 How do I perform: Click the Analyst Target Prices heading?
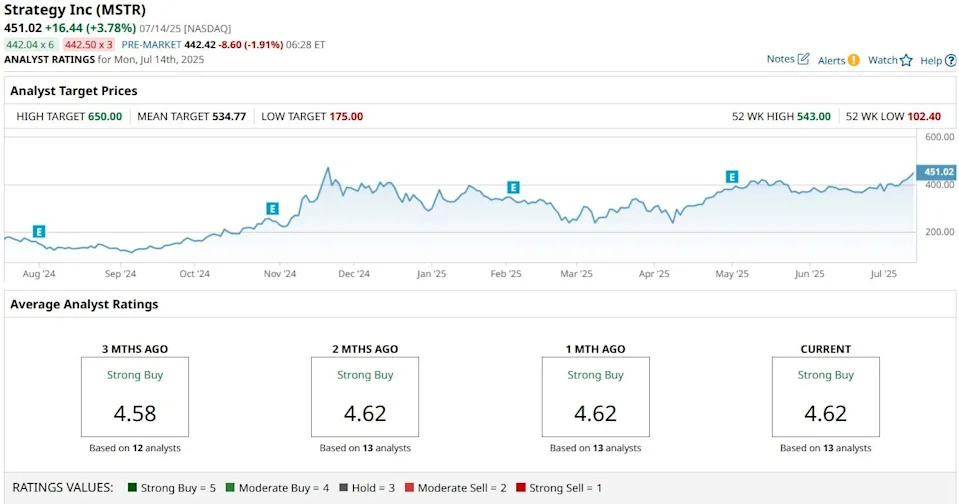click(73, 91)
